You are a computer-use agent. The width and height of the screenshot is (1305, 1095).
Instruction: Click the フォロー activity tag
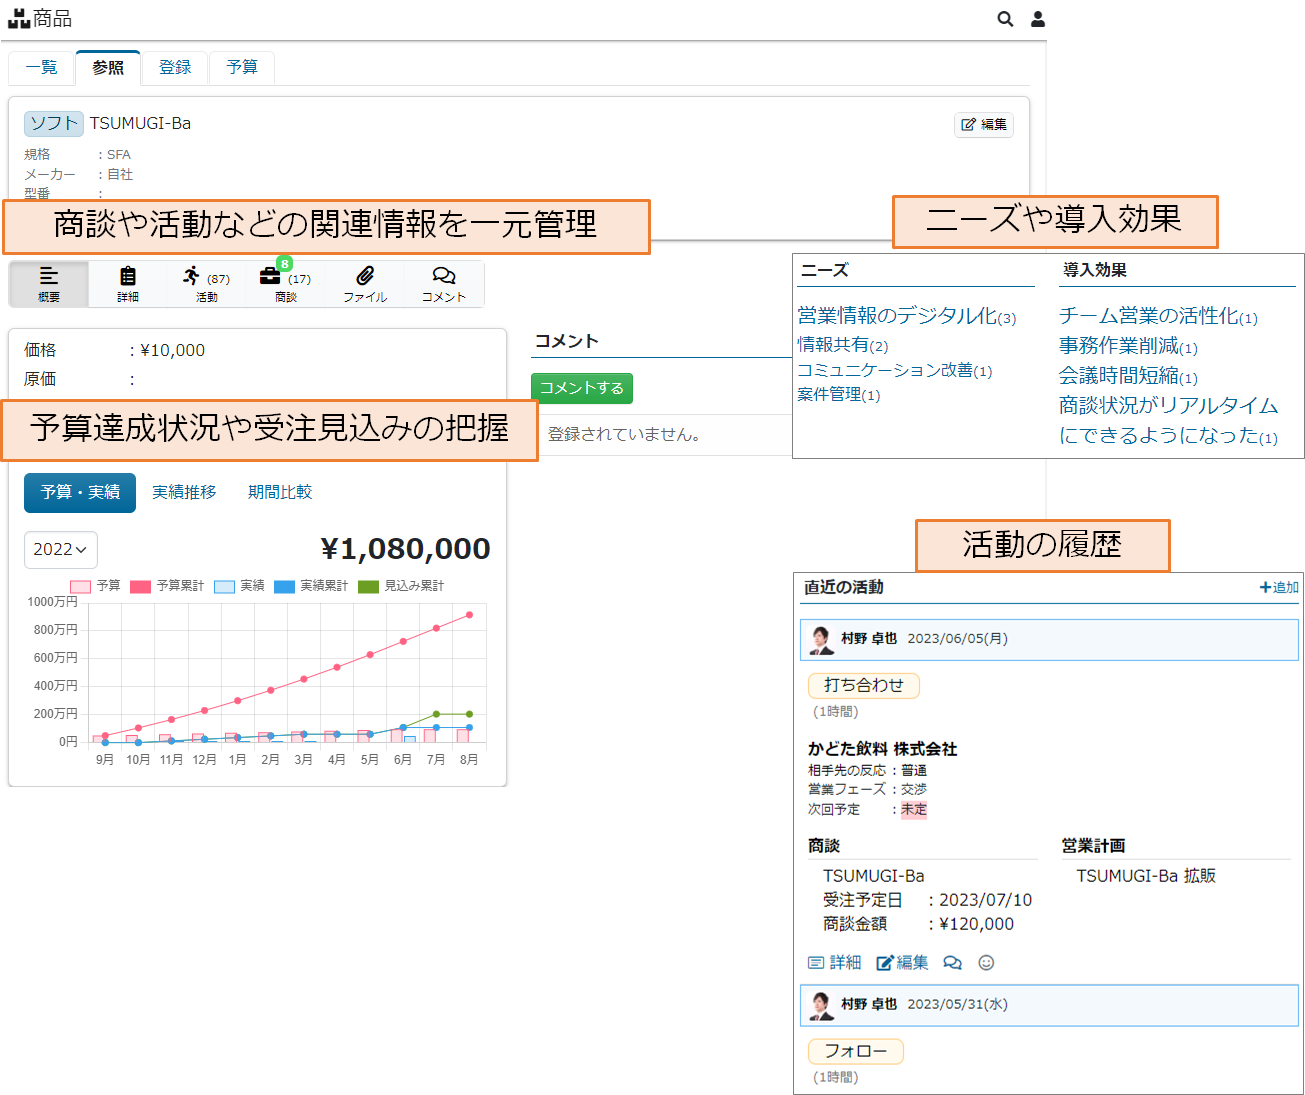[856, 1051]
